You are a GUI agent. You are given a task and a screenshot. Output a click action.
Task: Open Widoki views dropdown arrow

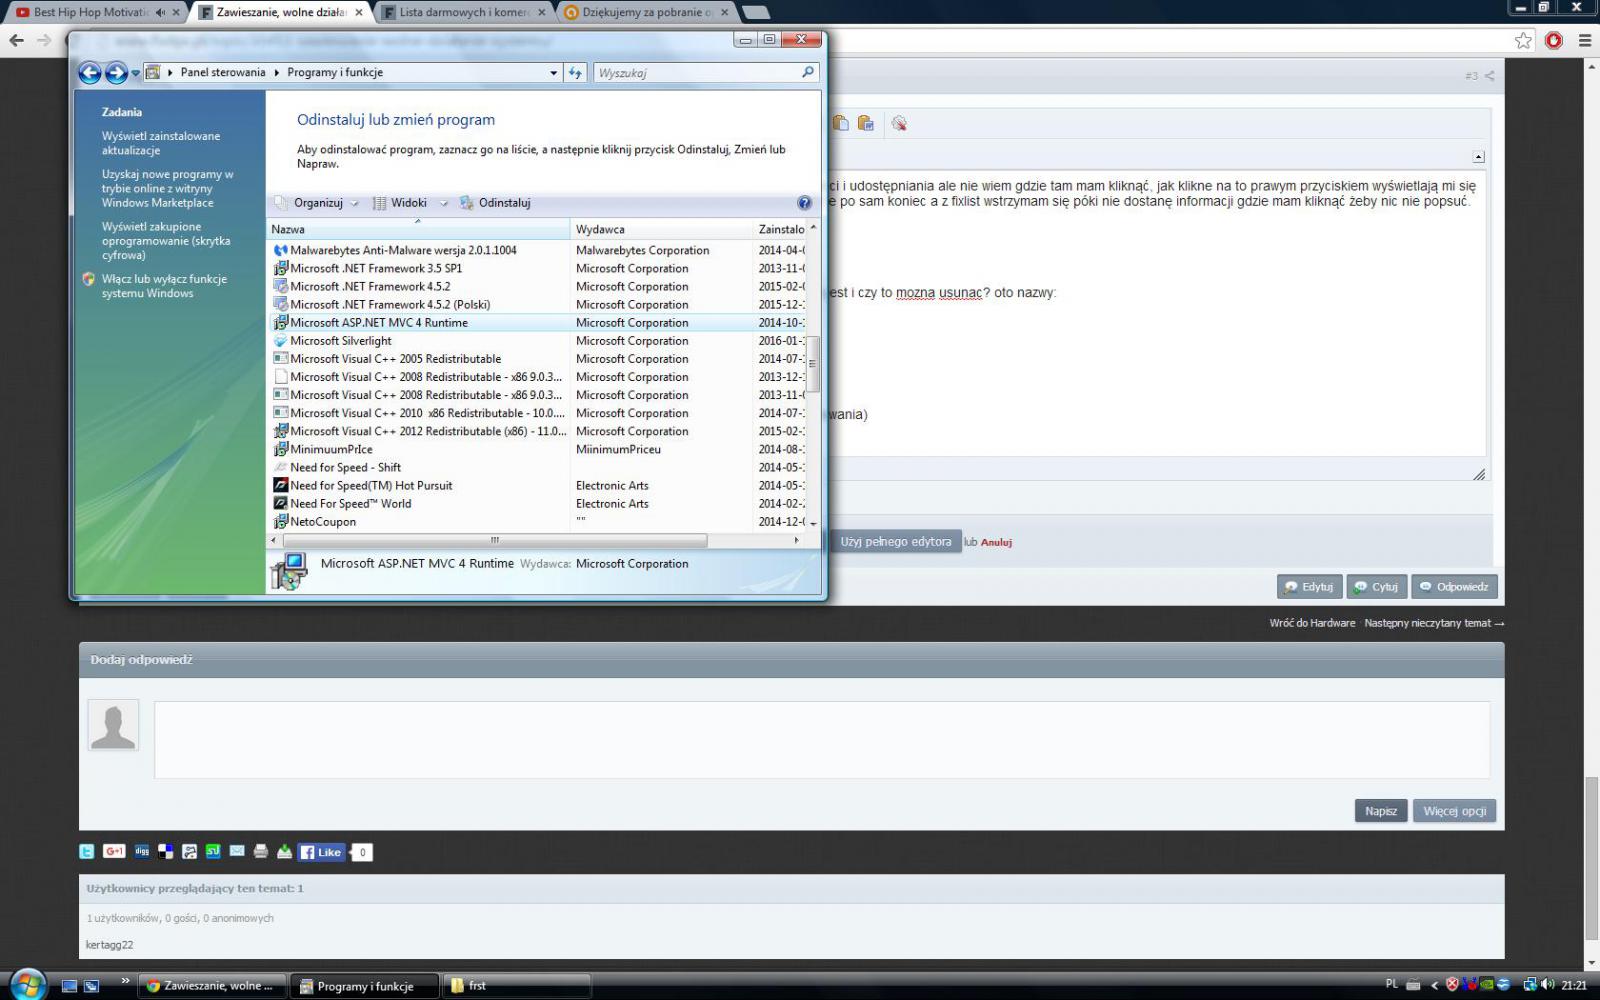tap(444, 203)
